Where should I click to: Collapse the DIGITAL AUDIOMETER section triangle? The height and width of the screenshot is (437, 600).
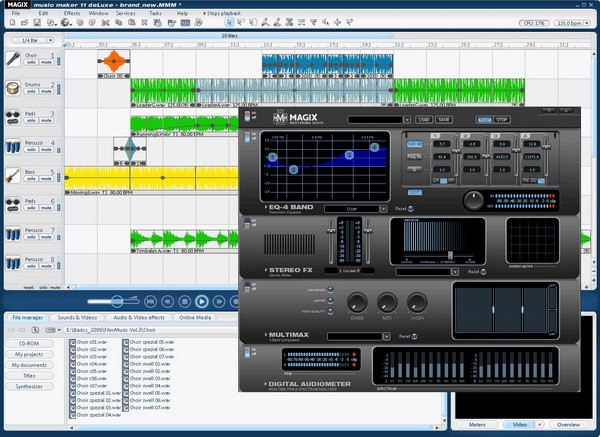click(265, 383)
